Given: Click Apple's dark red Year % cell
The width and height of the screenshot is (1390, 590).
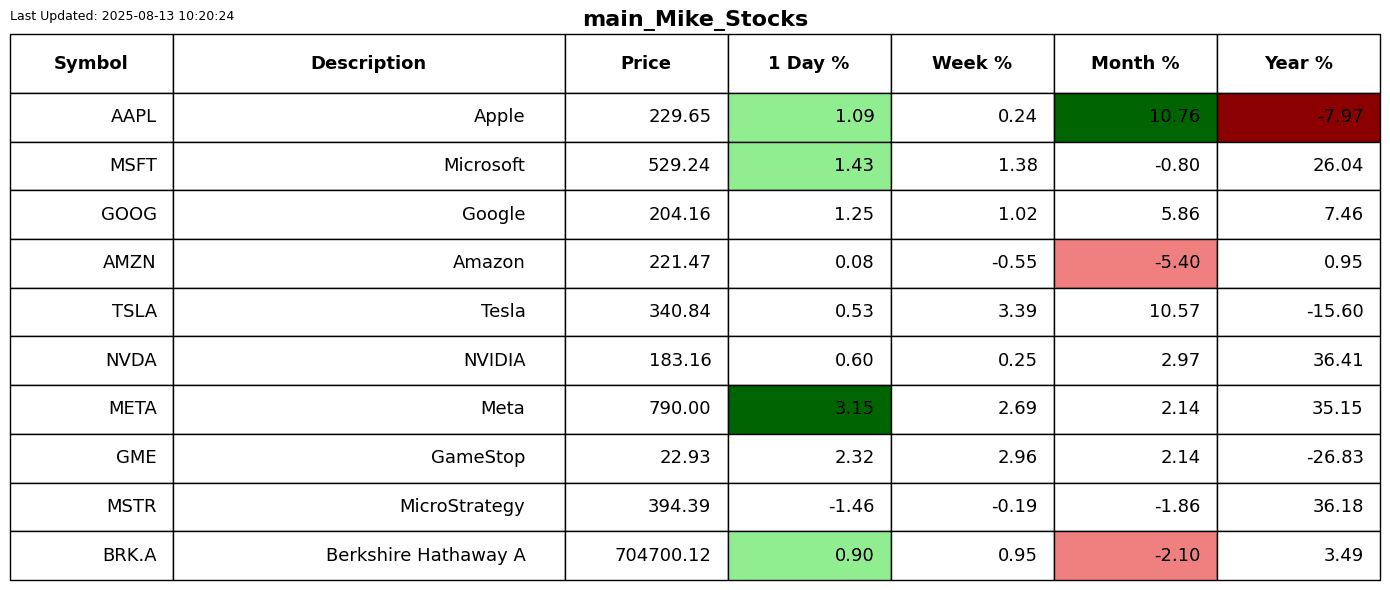Looking at the screenshot, I should tap(1298, 117).
